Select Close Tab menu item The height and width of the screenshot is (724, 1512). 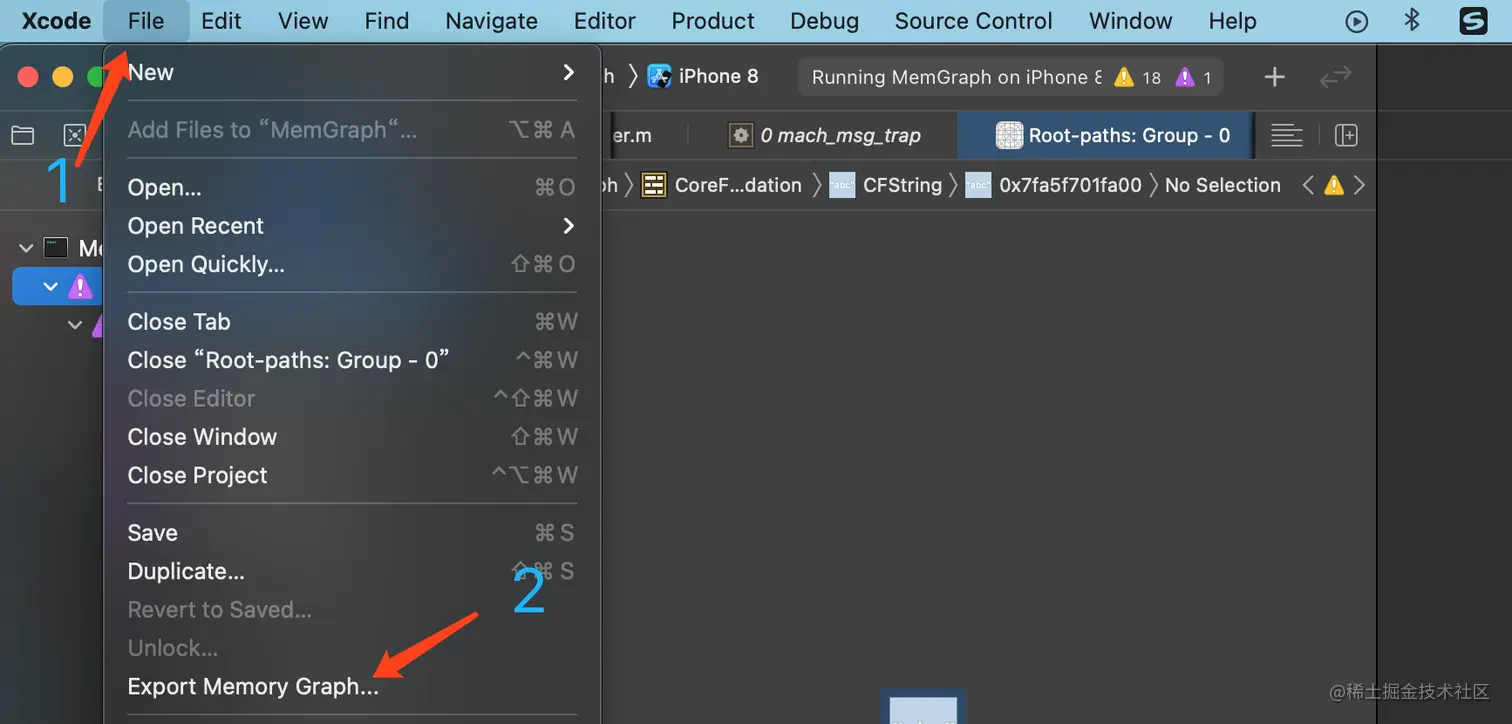pos(351,322)
